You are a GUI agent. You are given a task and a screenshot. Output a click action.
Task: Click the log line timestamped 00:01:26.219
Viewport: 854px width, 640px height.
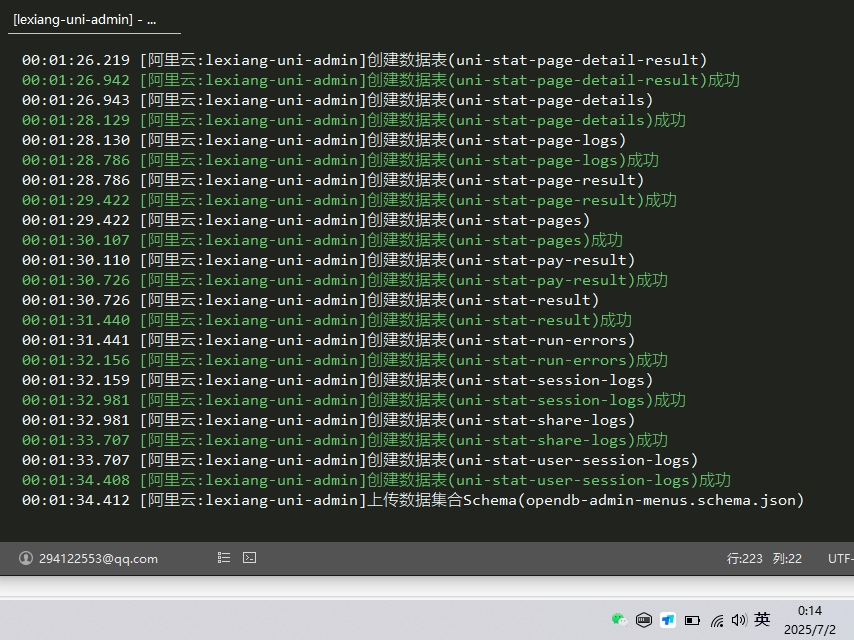coord(364,60)
